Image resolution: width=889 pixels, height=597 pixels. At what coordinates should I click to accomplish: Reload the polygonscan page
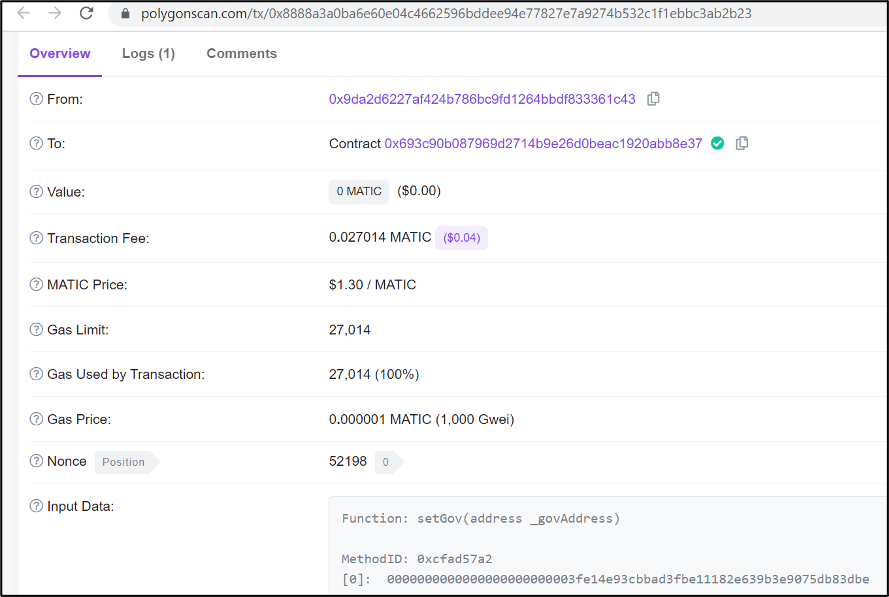pos(86,13)
